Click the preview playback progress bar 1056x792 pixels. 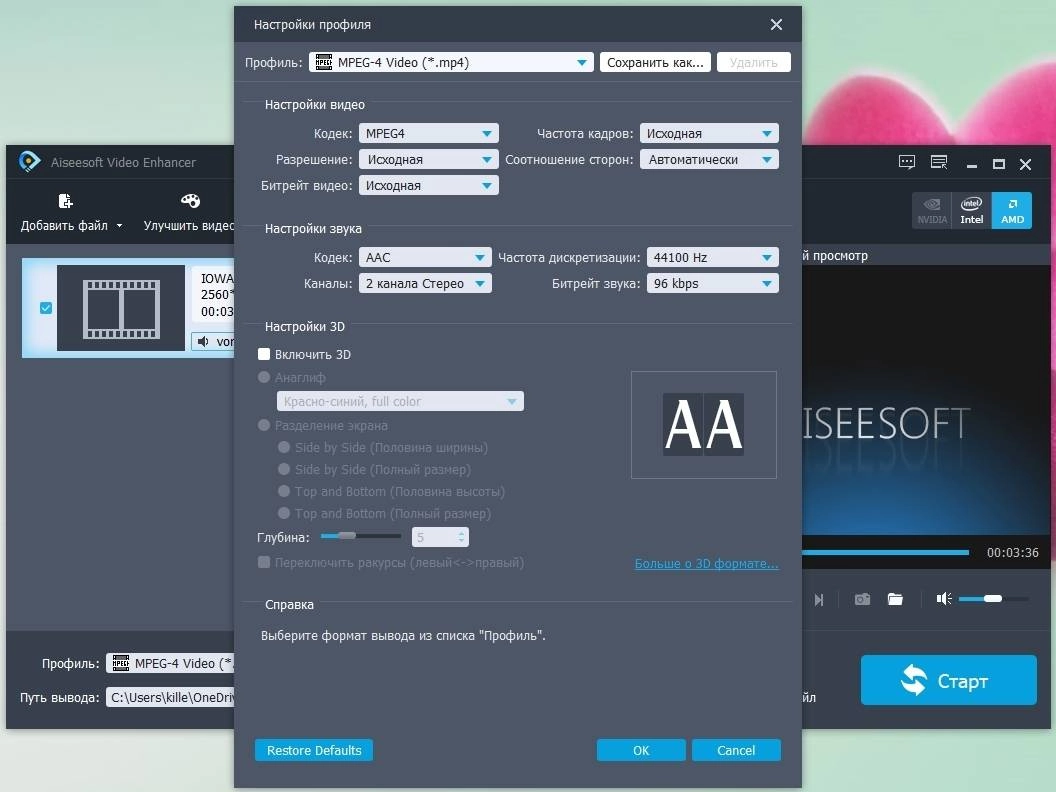tap(885, 552)
